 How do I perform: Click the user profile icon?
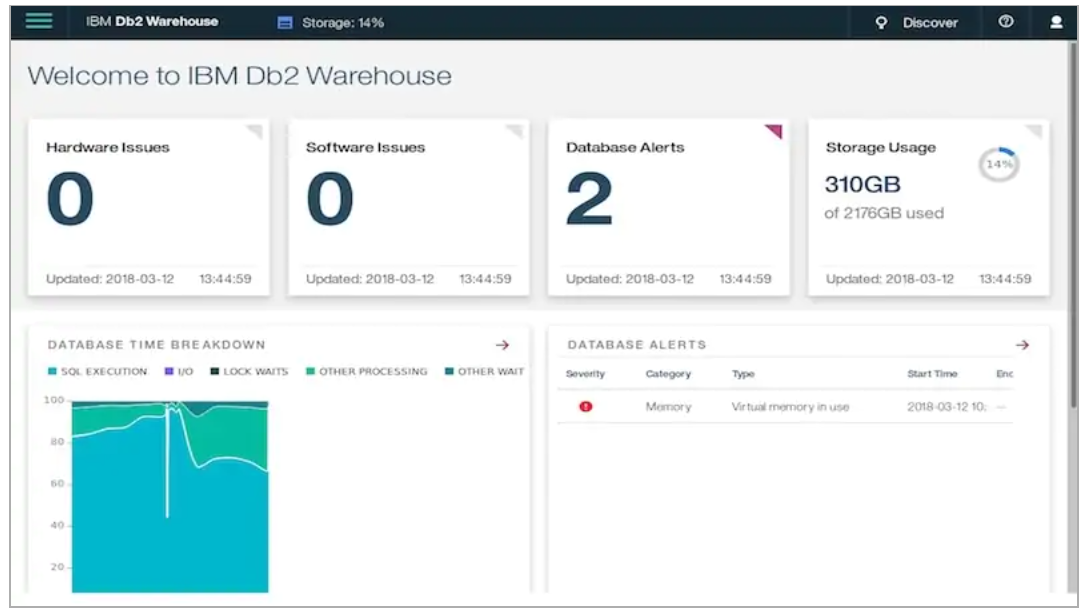pos(1057,21)
